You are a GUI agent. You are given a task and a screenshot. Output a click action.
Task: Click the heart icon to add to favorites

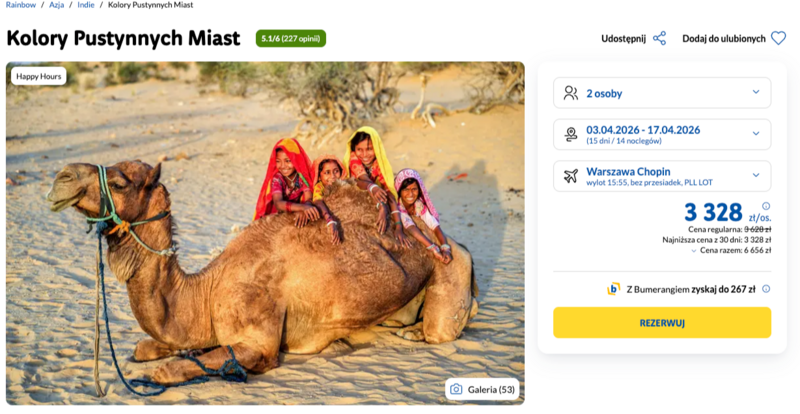pyautogui.click(x=778, y=38)
